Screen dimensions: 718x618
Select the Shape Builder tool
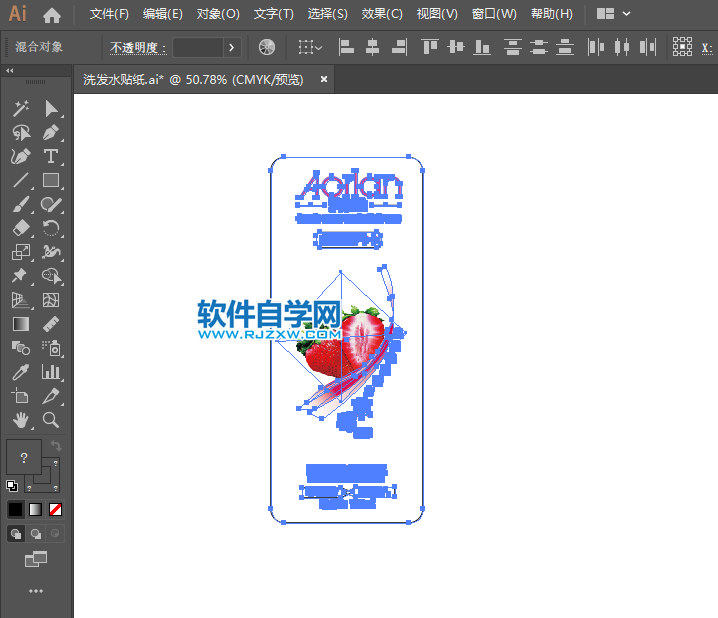(x=51, y=276)
